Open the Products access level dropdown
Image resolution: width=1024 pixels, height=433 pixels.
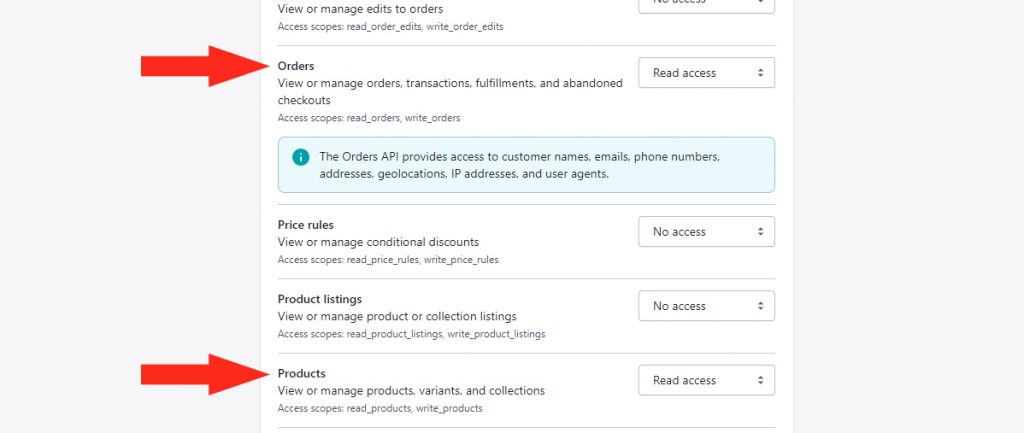[707, 380]
